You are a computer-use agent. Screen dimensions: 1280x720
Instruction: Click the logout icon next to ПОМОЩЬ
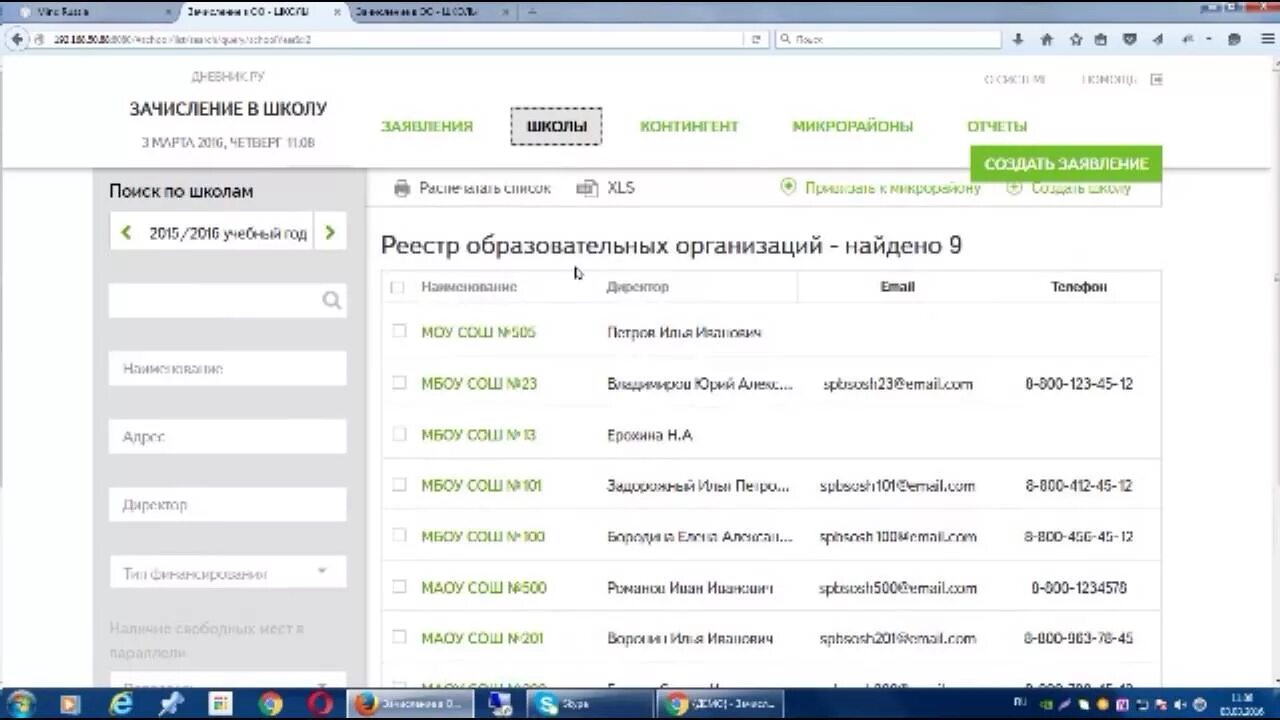pyautogui.click(x=1156, y=79)
